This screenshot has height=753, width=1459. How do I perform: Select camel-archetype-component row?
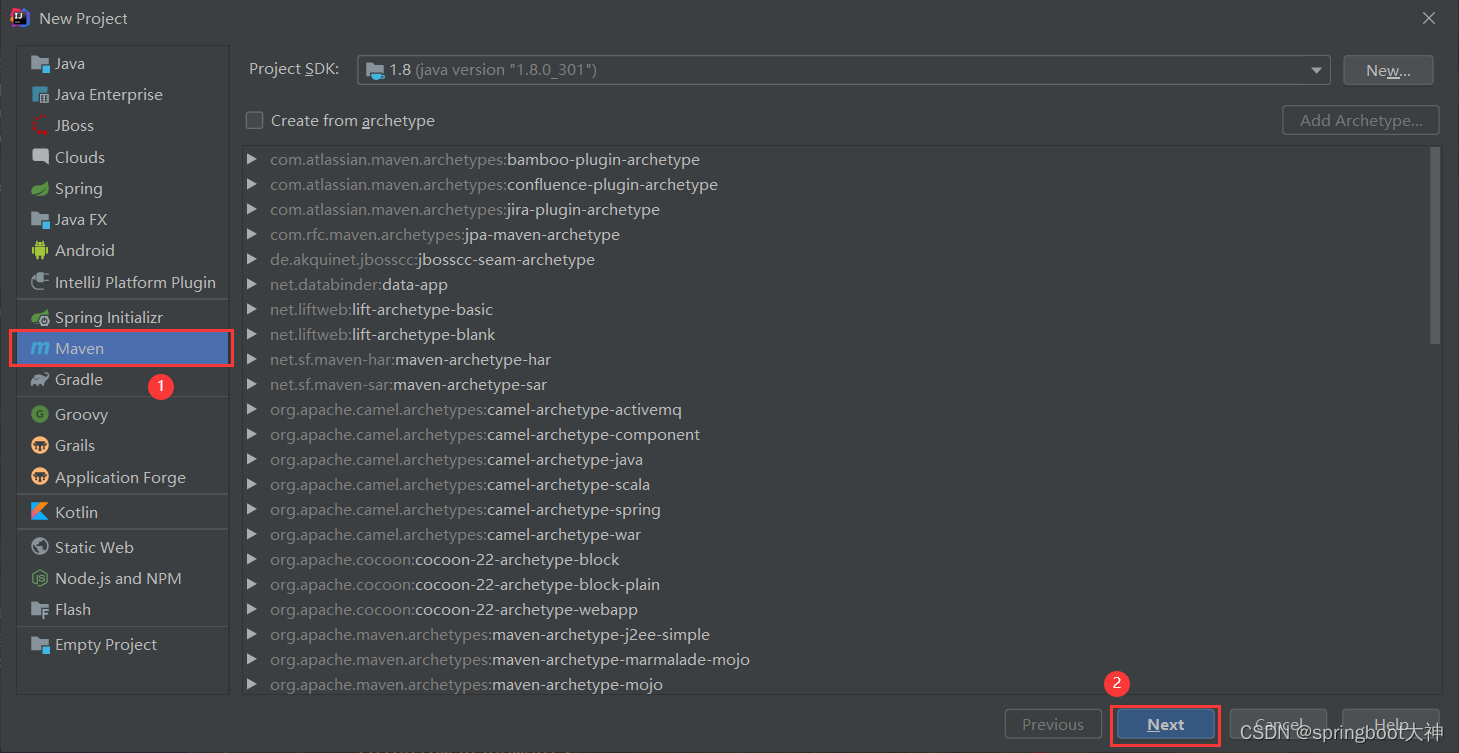point(836,435)
